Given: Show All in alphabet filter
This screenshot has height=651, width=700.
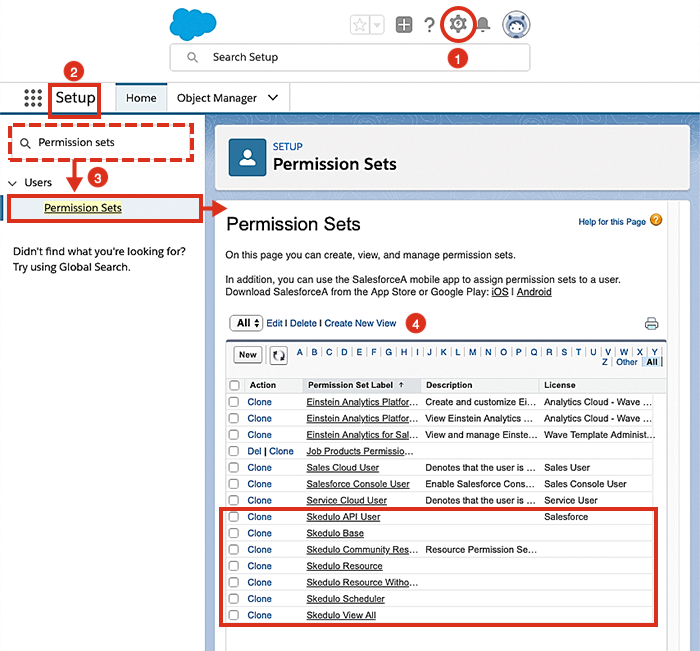Looking at the screenshot, I should [x=652, y=362].
